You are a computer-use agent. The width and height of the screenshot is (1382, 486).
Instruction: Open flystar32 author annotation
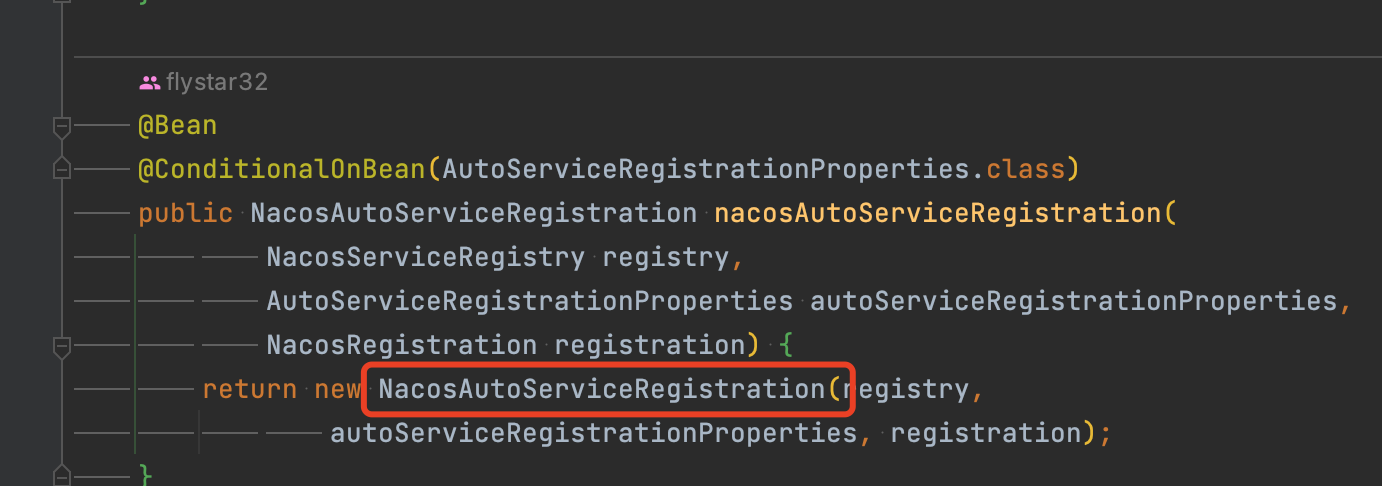pos(217,83)
